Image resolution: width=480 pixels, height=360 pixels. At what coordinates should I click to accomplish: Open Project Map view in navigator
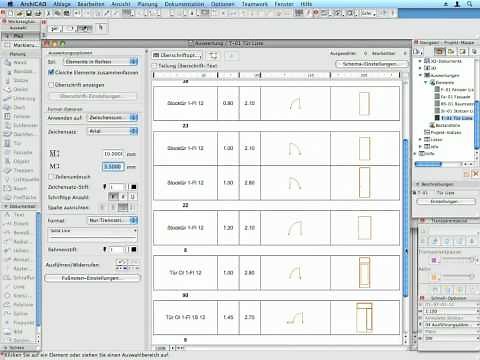tap(439, 52)
